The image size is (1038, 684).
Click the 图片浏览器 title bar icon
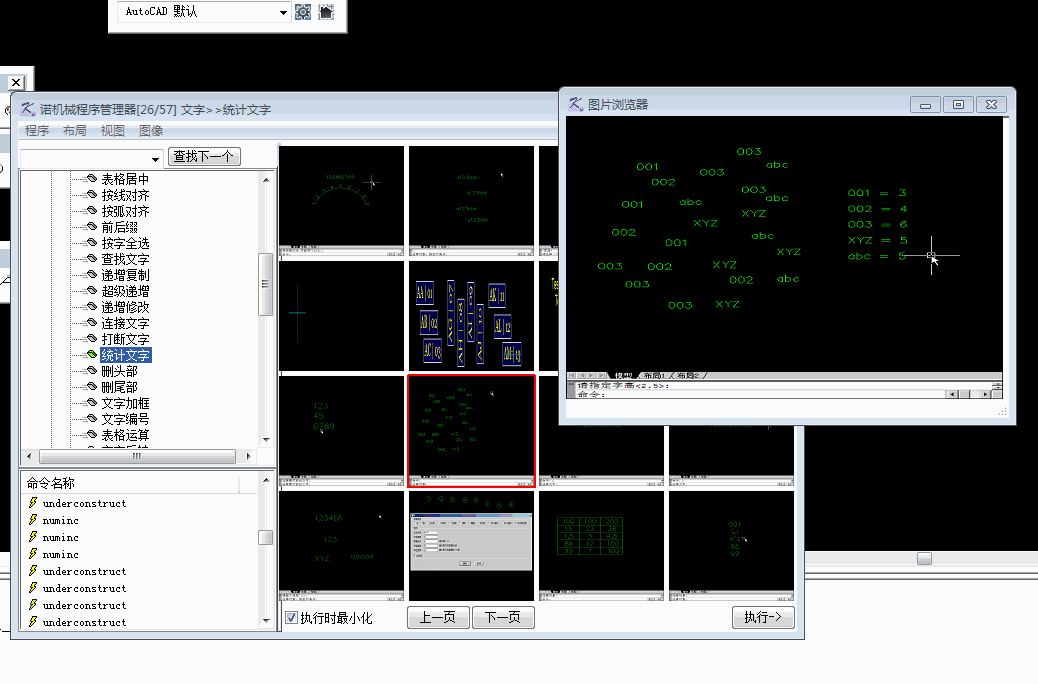pos(576,104)
